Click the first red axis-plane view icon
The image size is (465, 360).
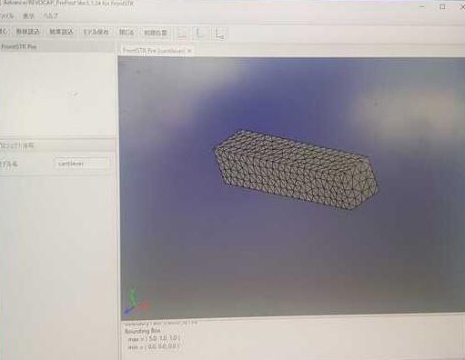pyautogui.click(x=182, y=33)
